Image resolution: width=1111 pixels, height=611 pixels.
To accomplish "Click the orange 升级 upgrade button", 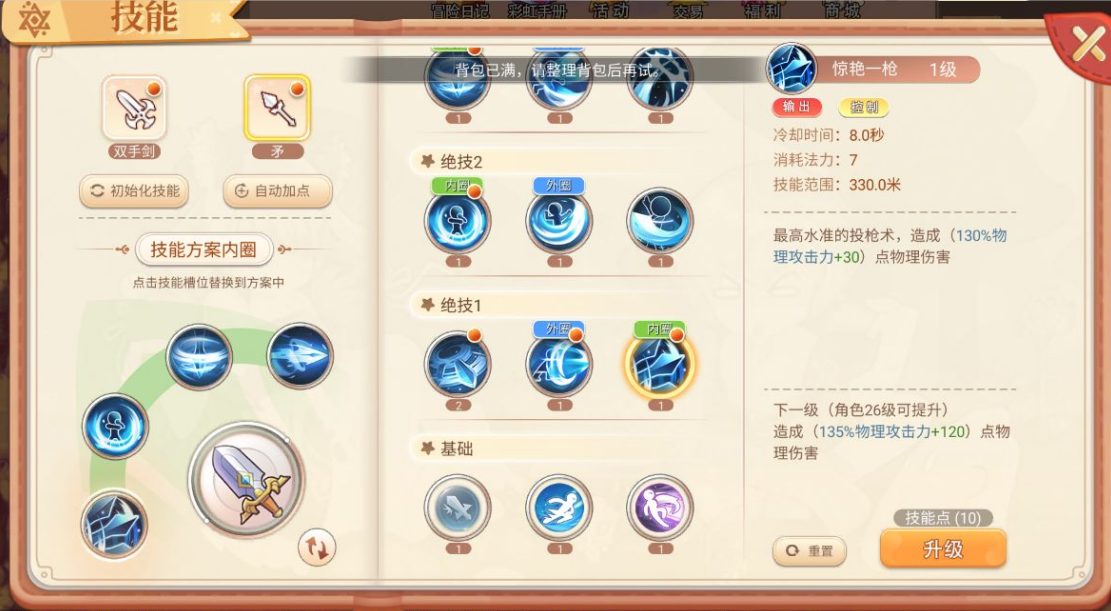I will coord(943,549).
